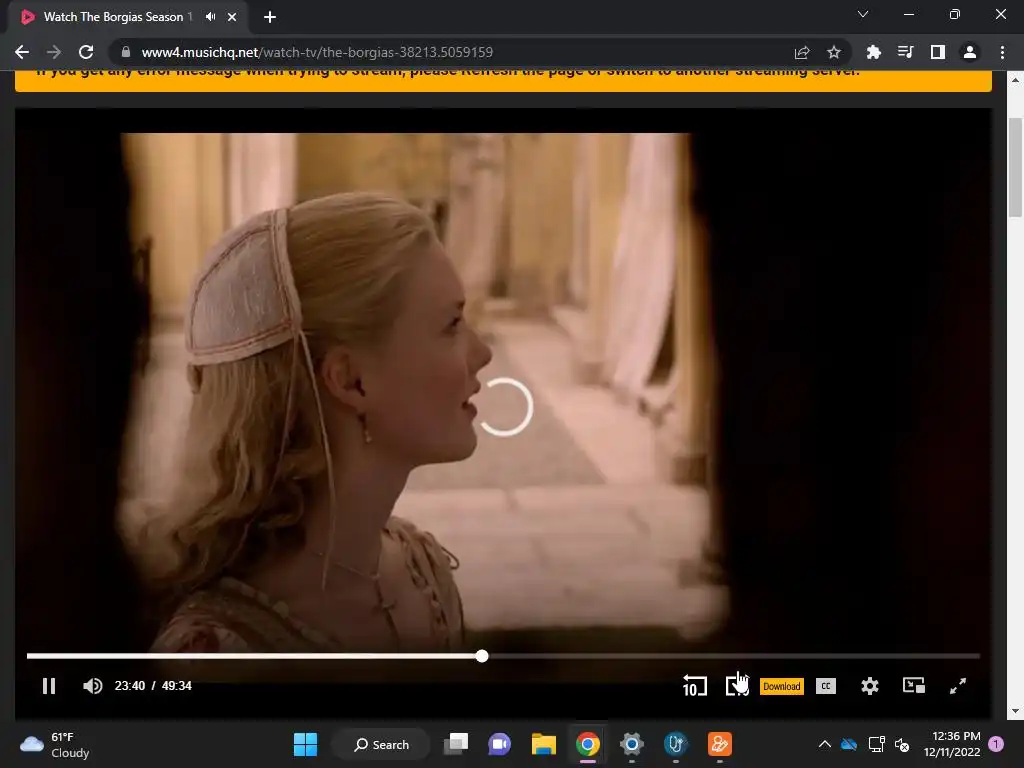The width and height of the screenshot is (1024, 768).
Task: Toggle closed captions CC
Action: [826, 686]
